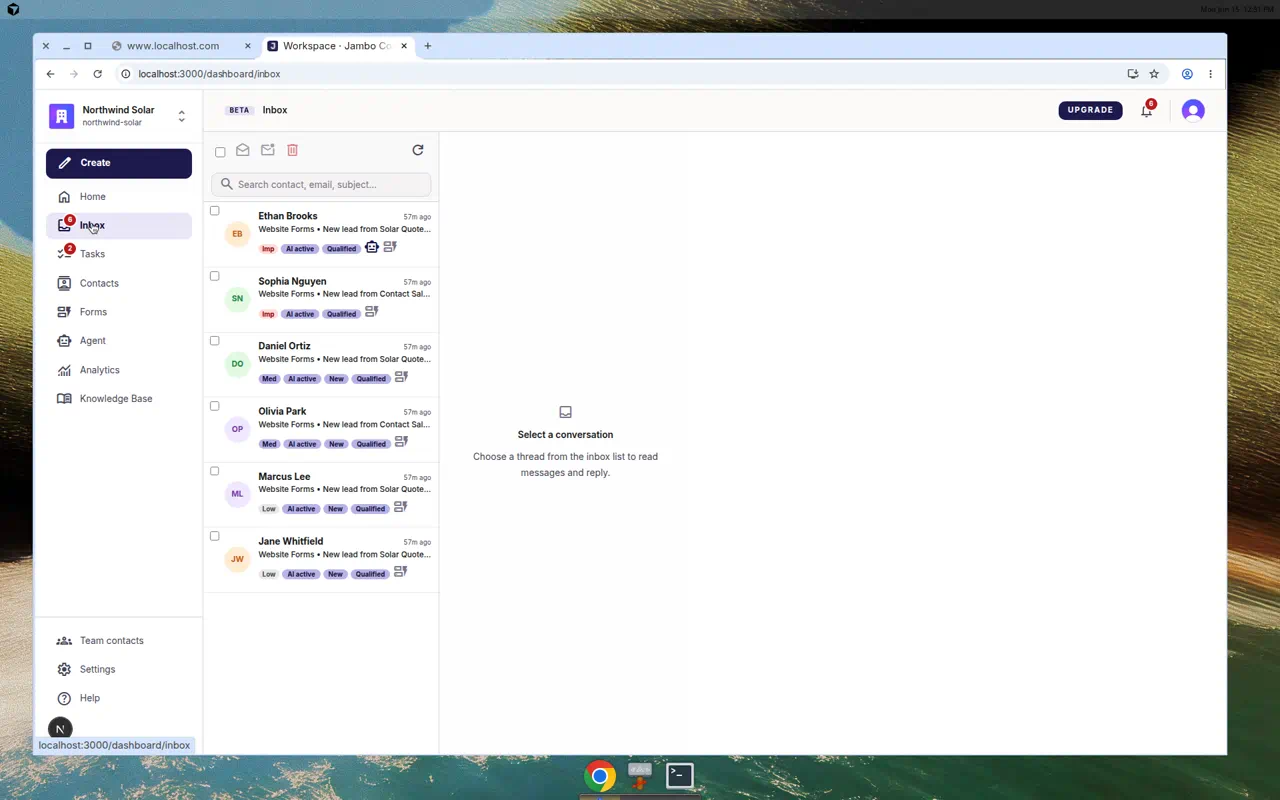
Task: Open the user profile avatar menu
Action: point(1193,111)
